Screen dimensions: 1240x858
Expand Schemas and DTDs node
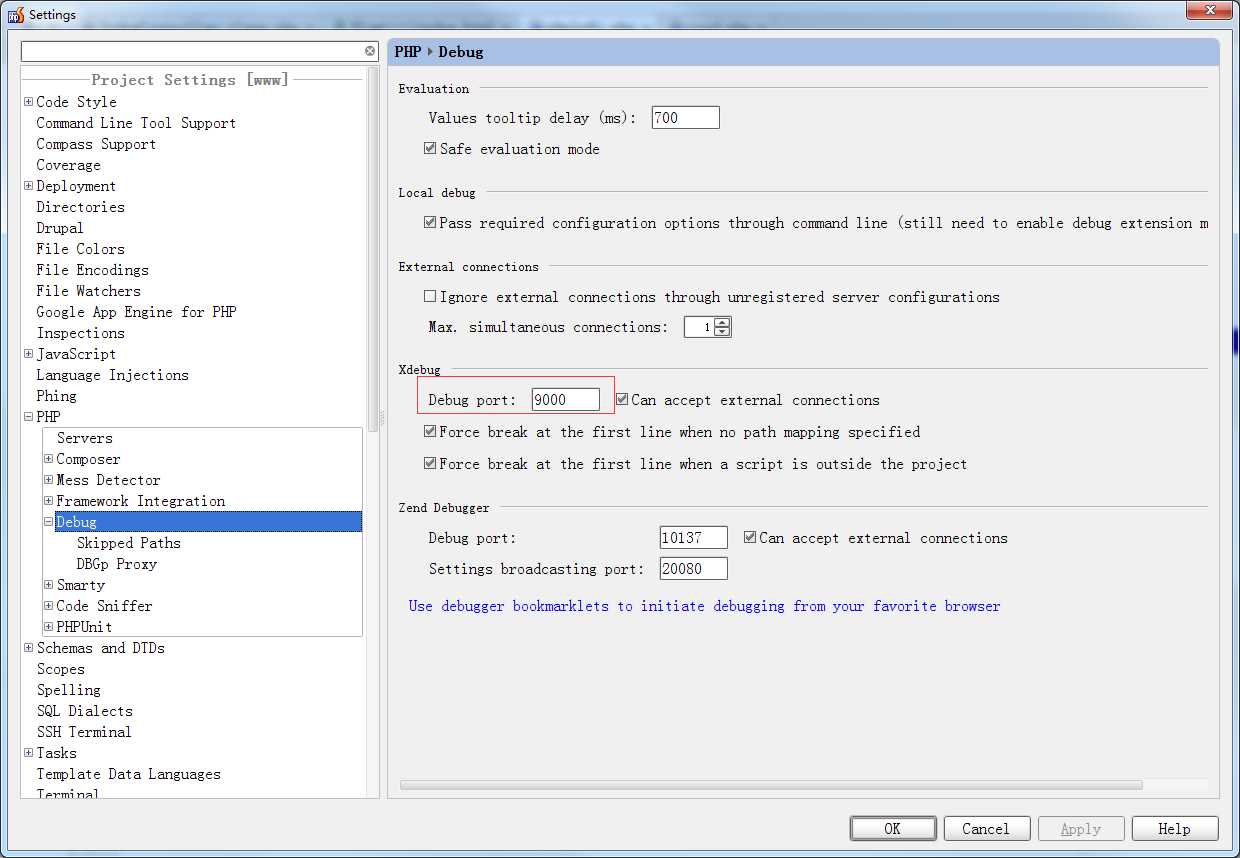click(x=28, y=647)
